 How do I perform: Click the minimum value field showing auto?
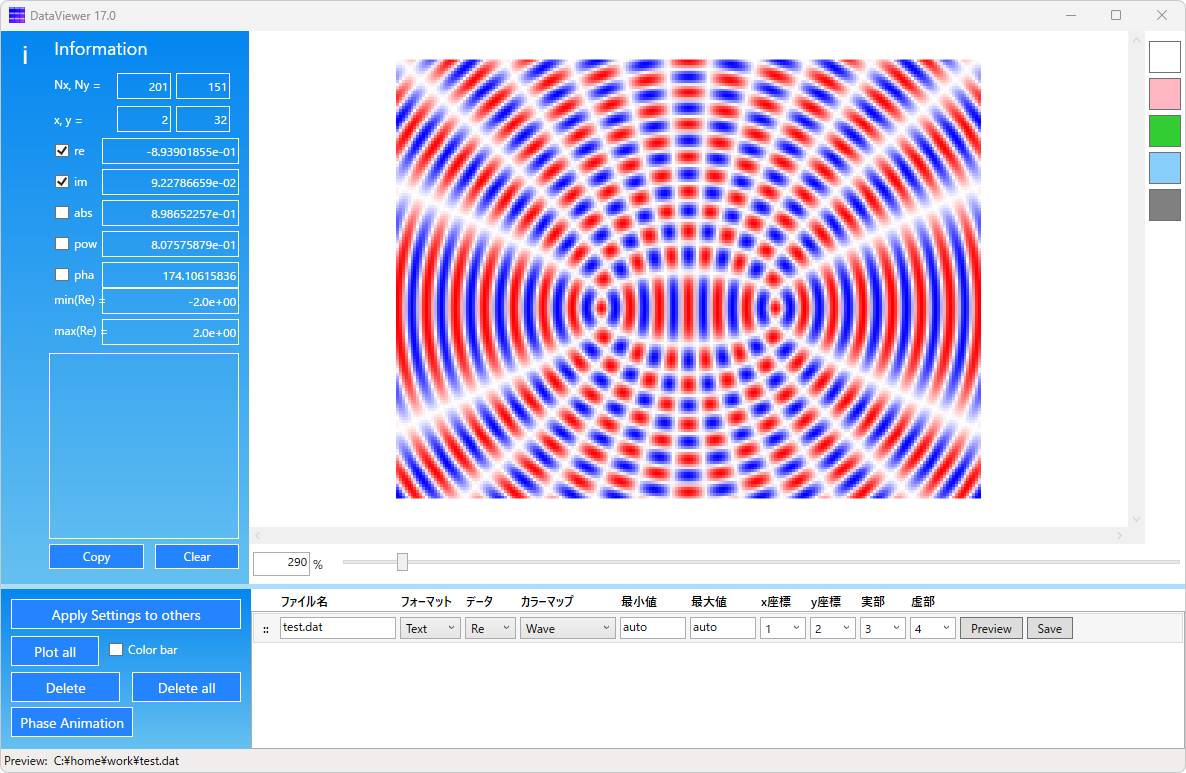[653, 628]
